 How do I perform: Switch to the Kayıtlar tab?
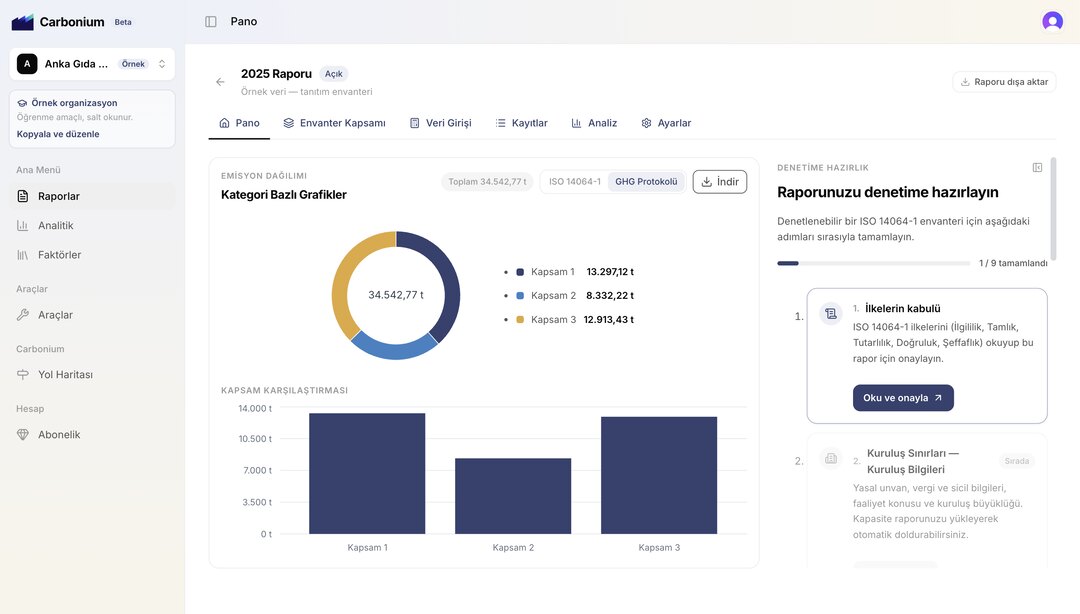[521, 123]
